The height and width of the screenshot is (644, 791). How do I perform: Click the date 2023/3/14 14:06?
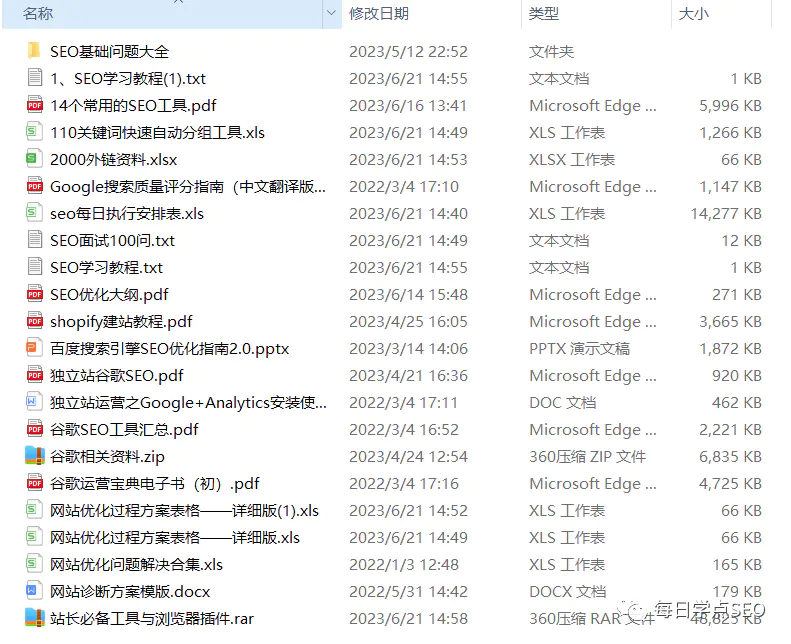click(408, 349)
